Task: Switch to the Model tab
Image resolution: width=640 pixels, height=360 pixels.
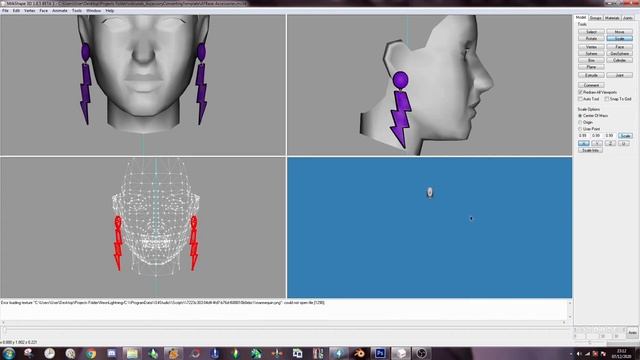Action: pyautogui.click(x=580, y=18)
